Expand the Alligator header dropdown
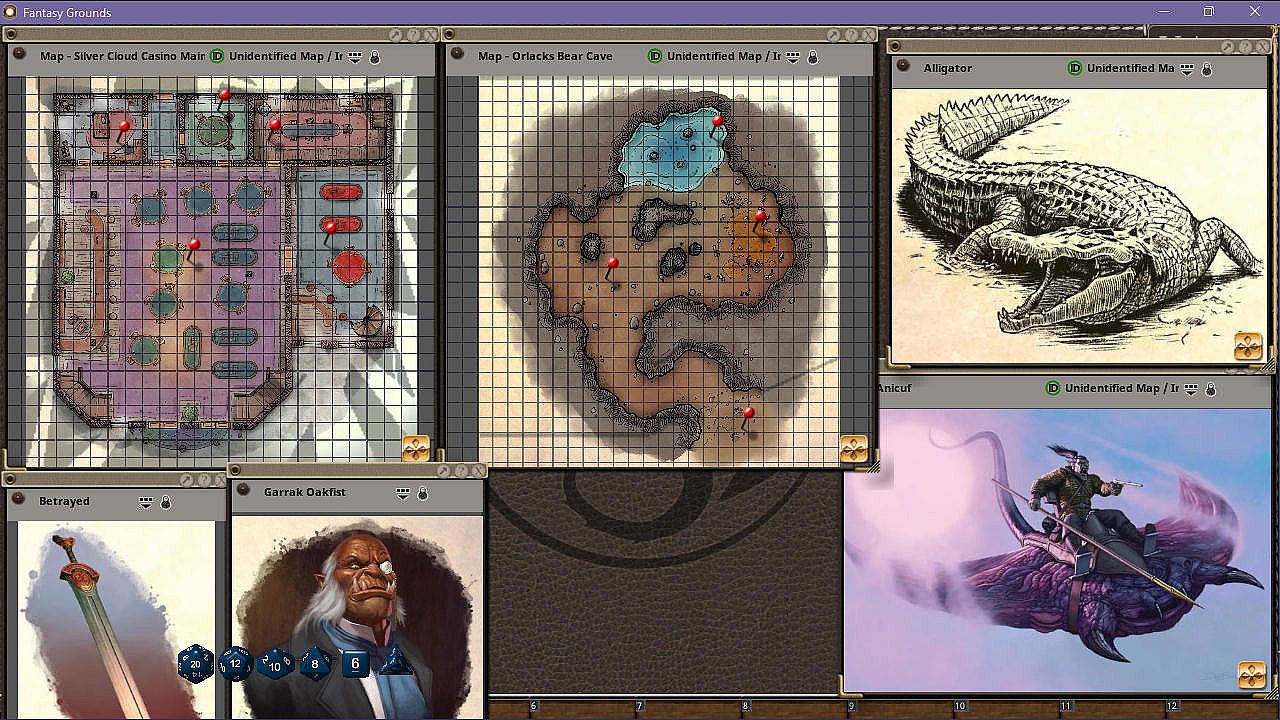 [x=1186, y=69]
